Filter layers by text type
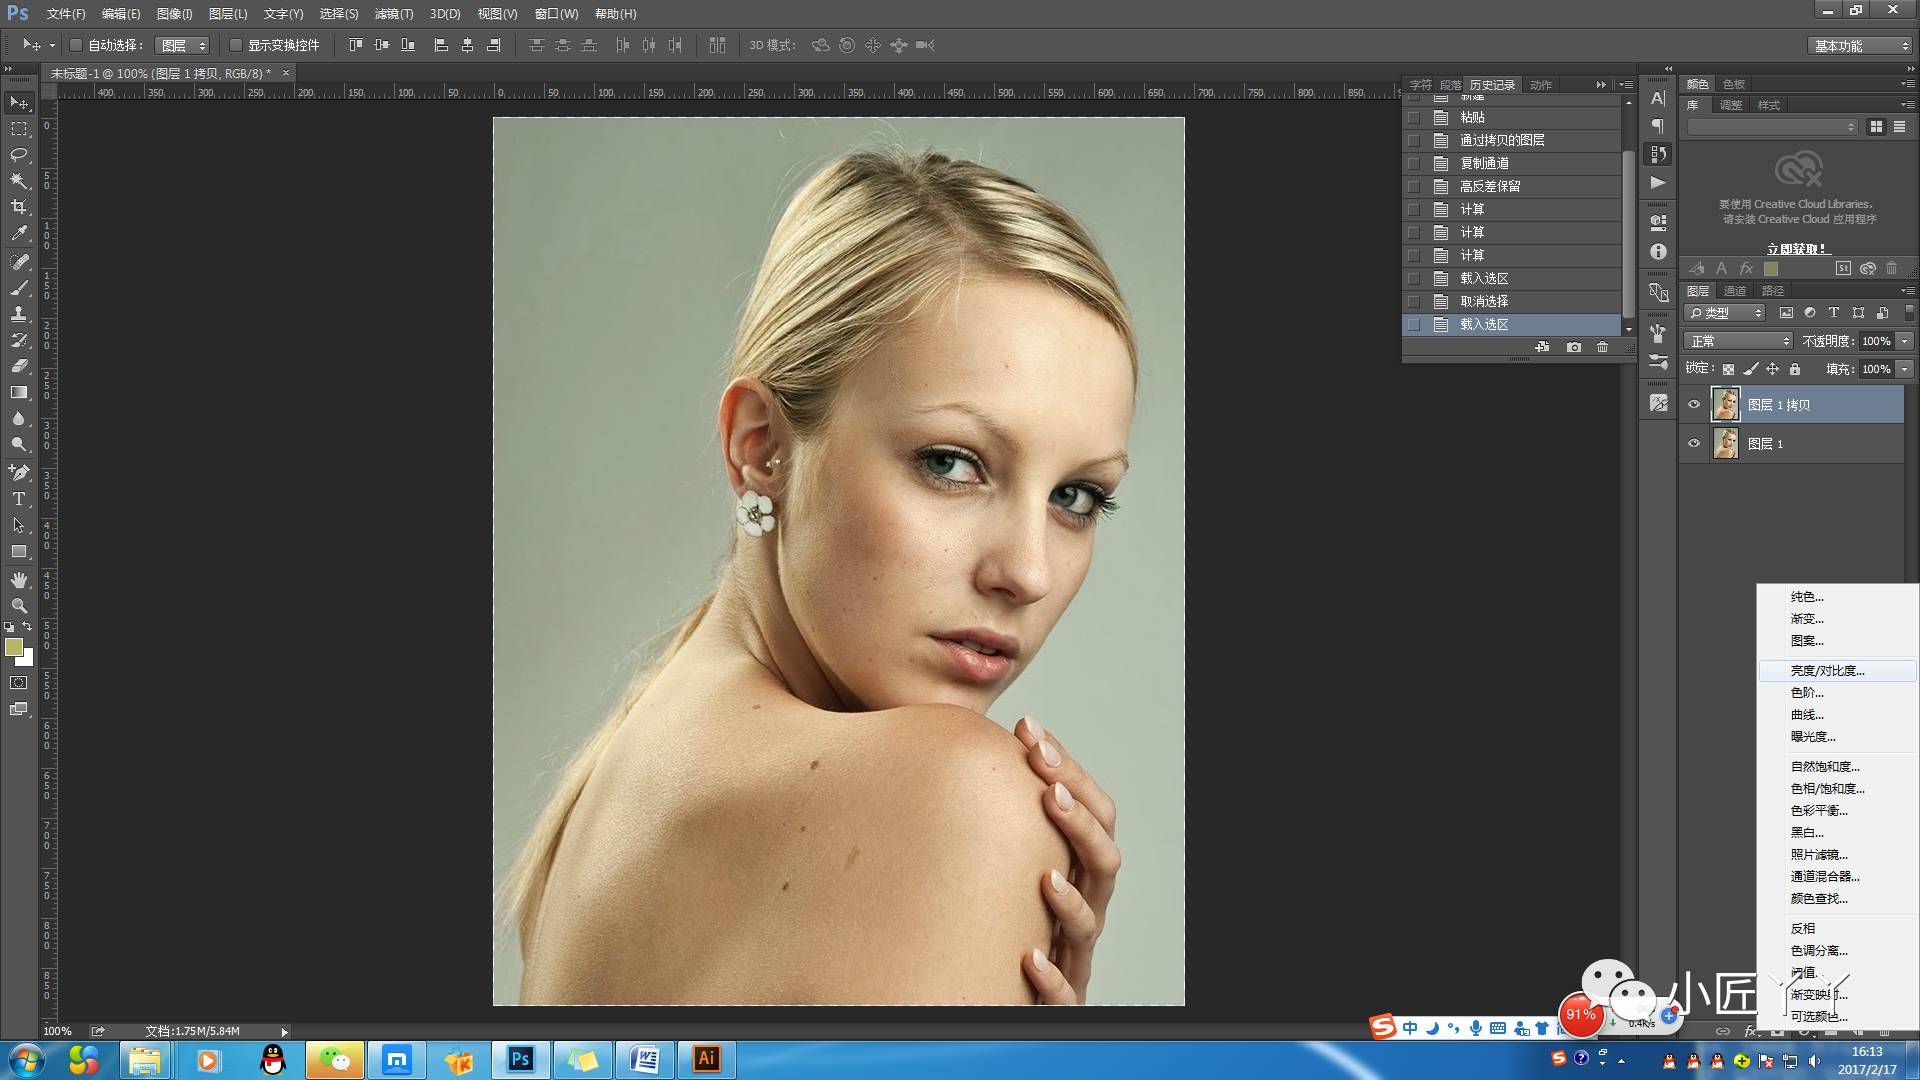Screen dimensions: 1920x1080 click(x=1834, y=313)
